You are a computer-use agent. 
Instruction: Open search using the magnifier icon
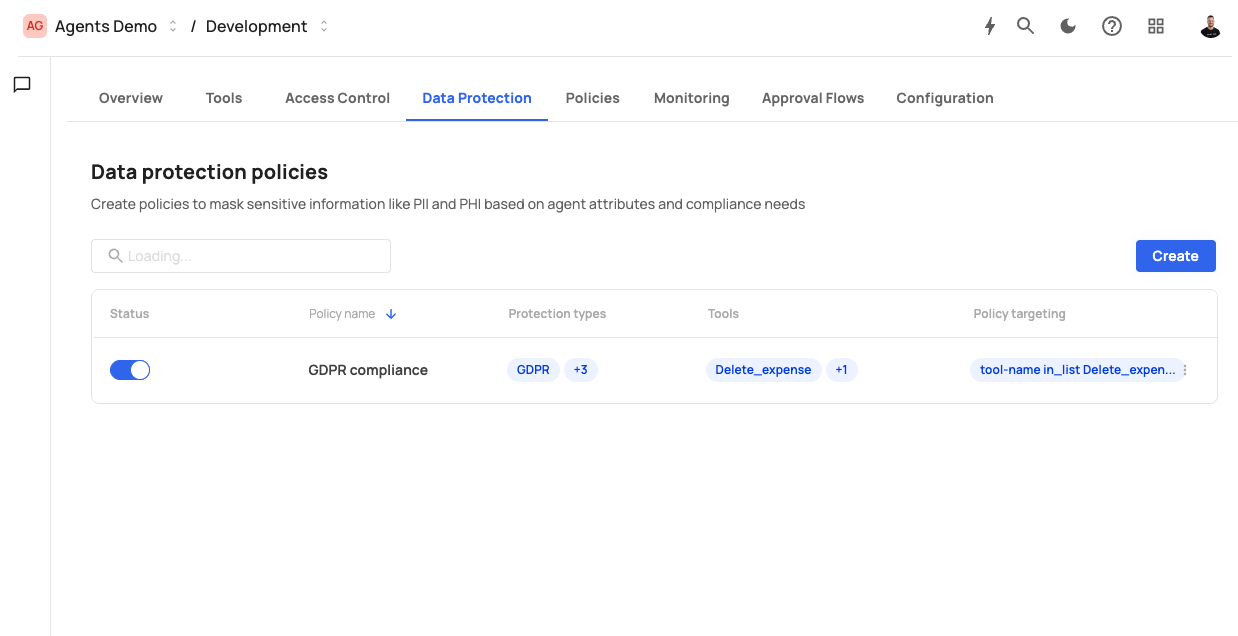1025,27
